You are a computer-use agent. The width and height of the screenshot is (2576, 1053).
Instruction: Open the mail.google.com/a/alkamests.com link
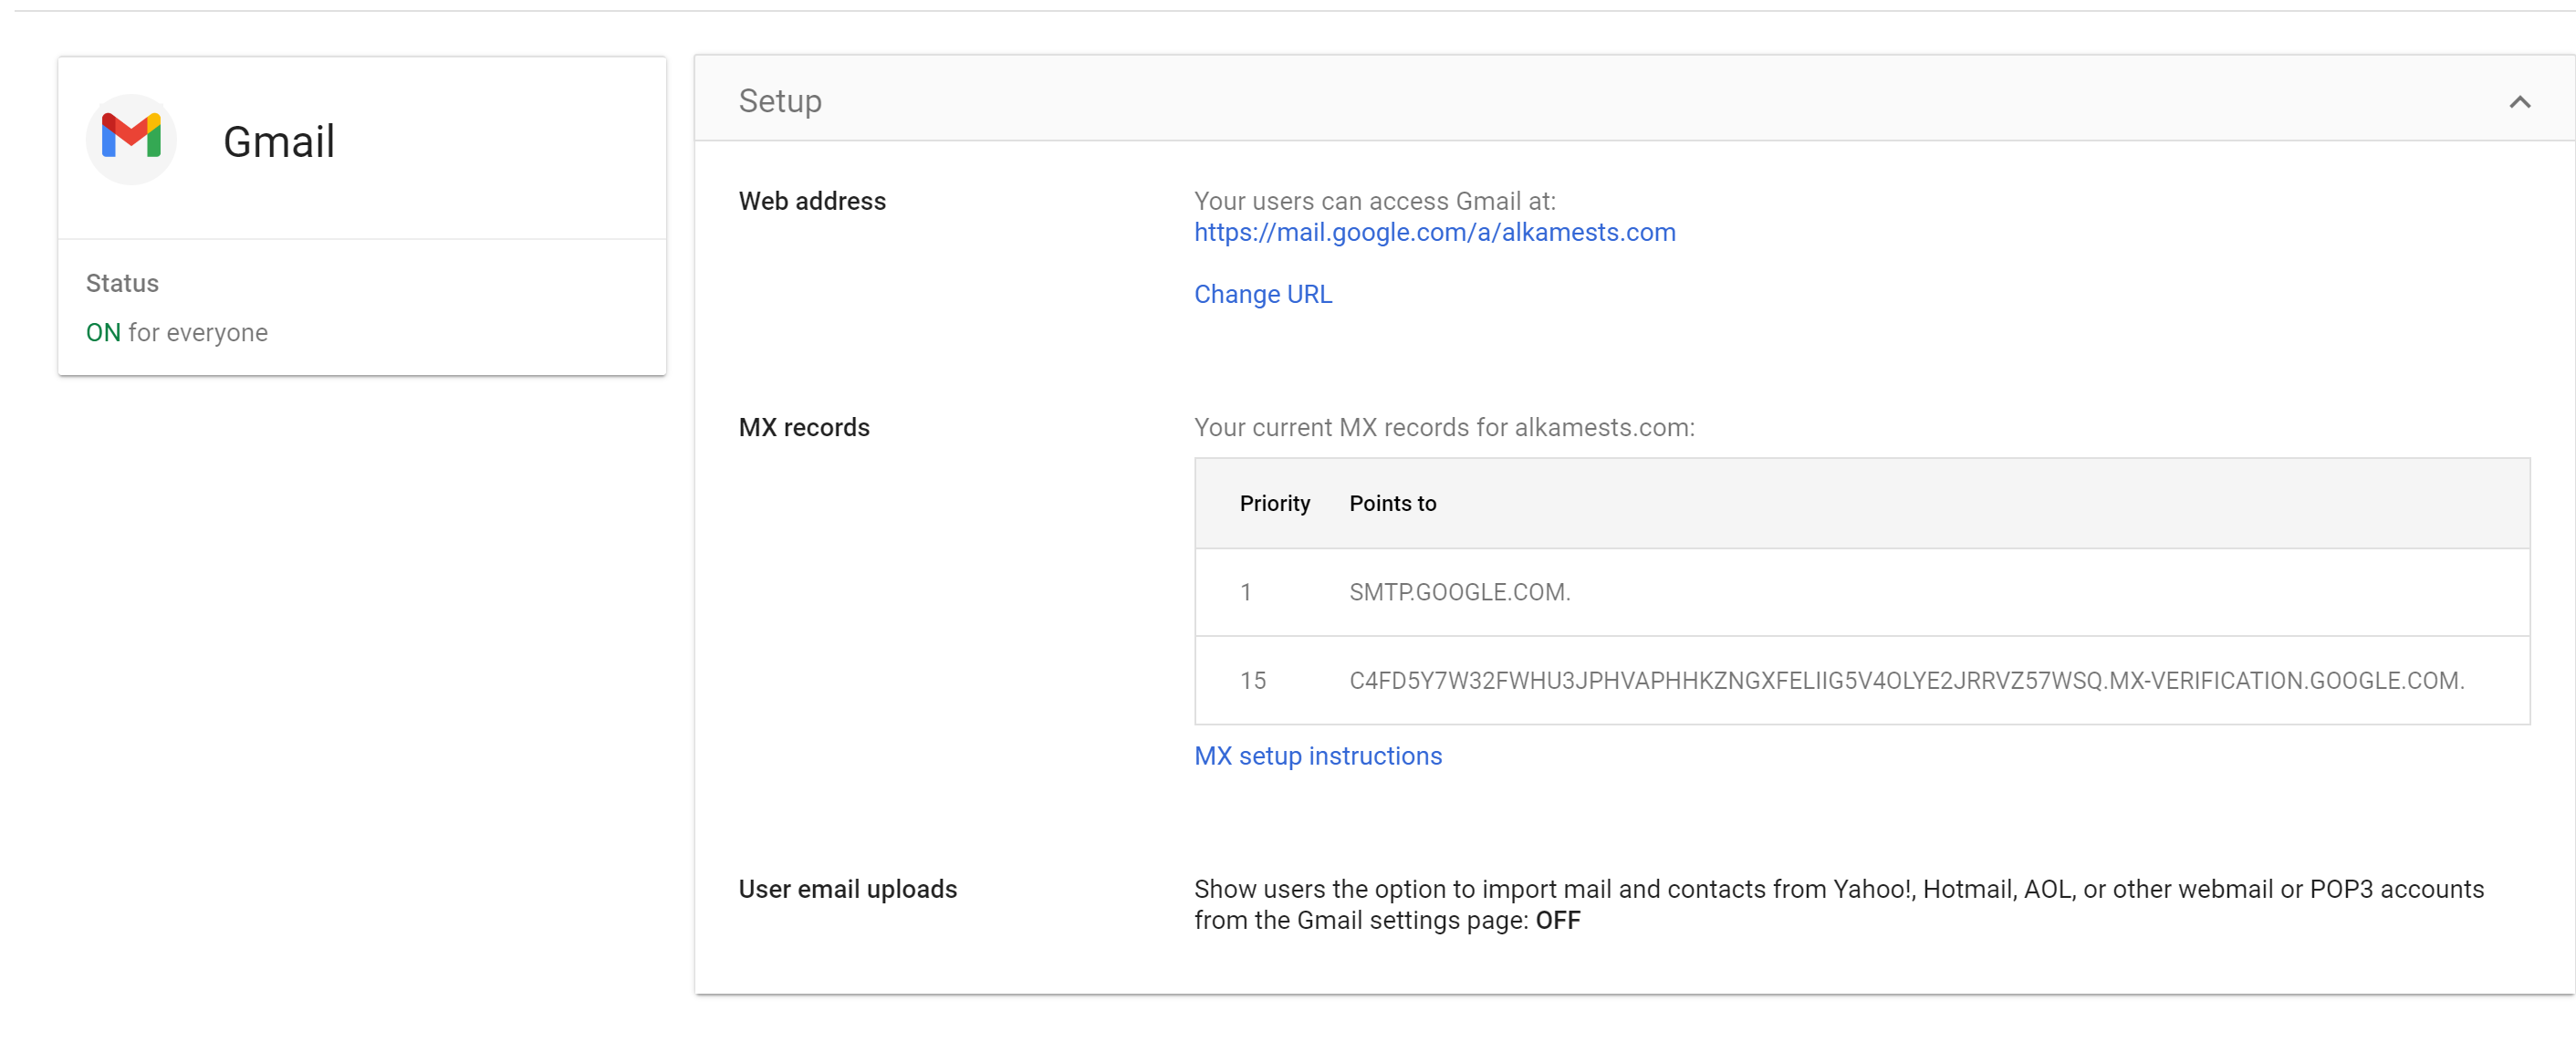click(1434, 232)
